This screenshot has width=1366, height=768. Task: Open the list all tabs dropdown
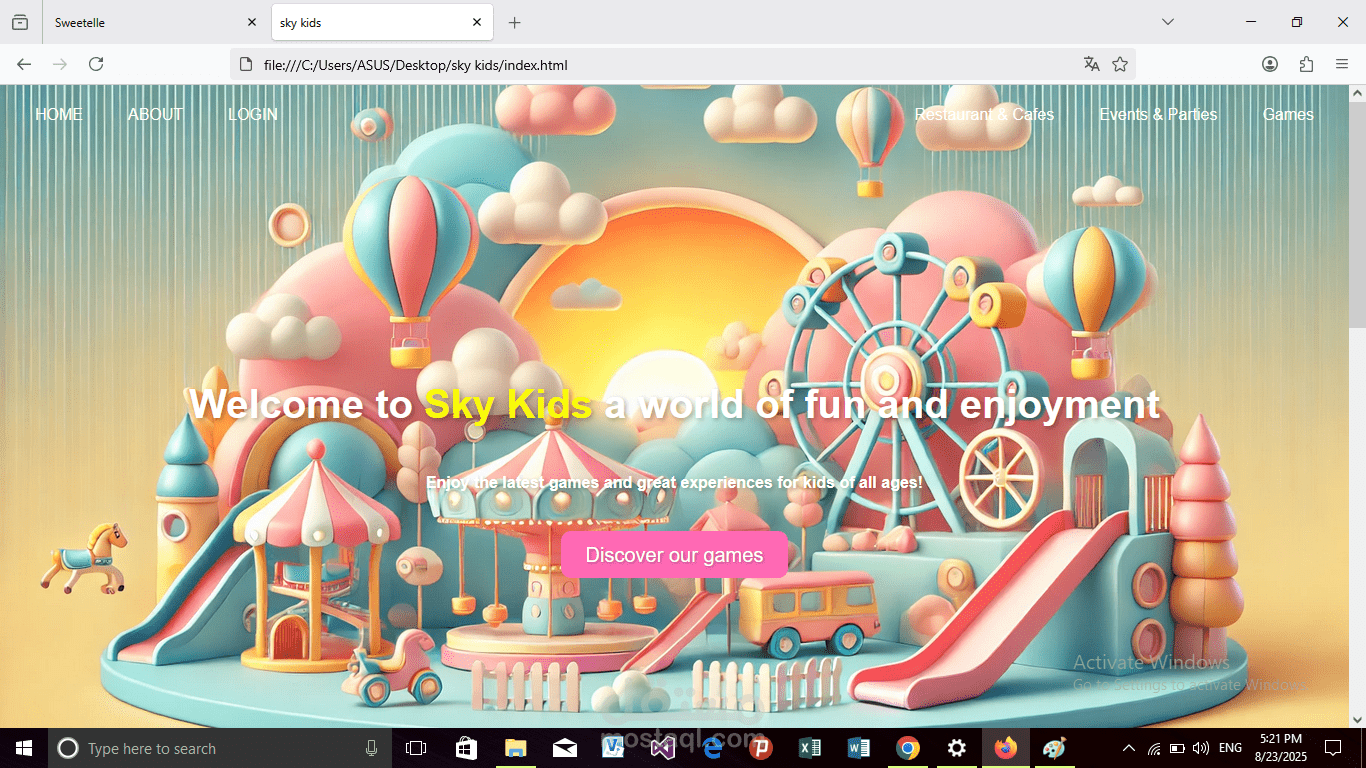click(x=1167, y=22)
